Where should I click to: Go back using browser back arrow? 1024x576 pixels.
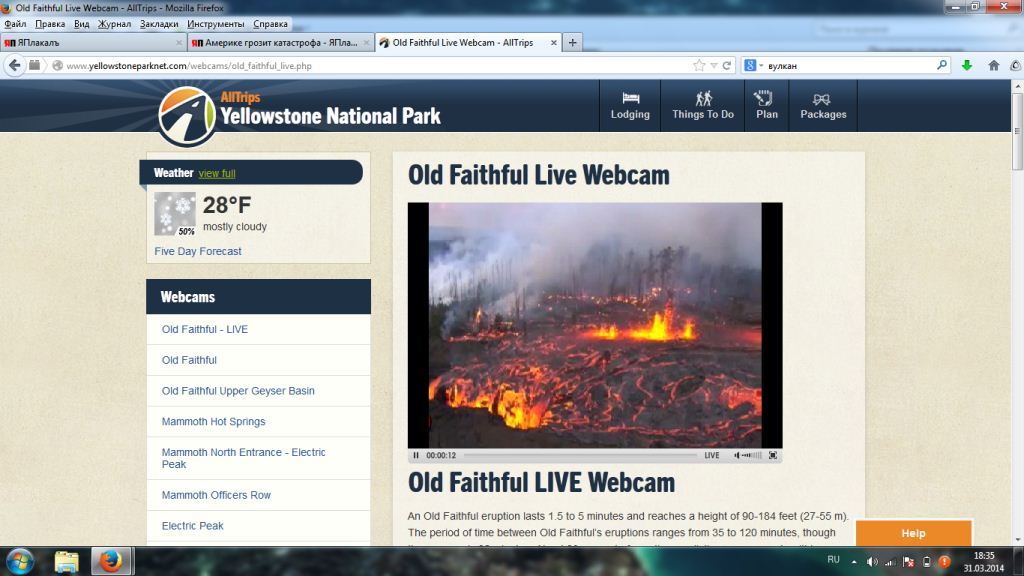(14, 65)
